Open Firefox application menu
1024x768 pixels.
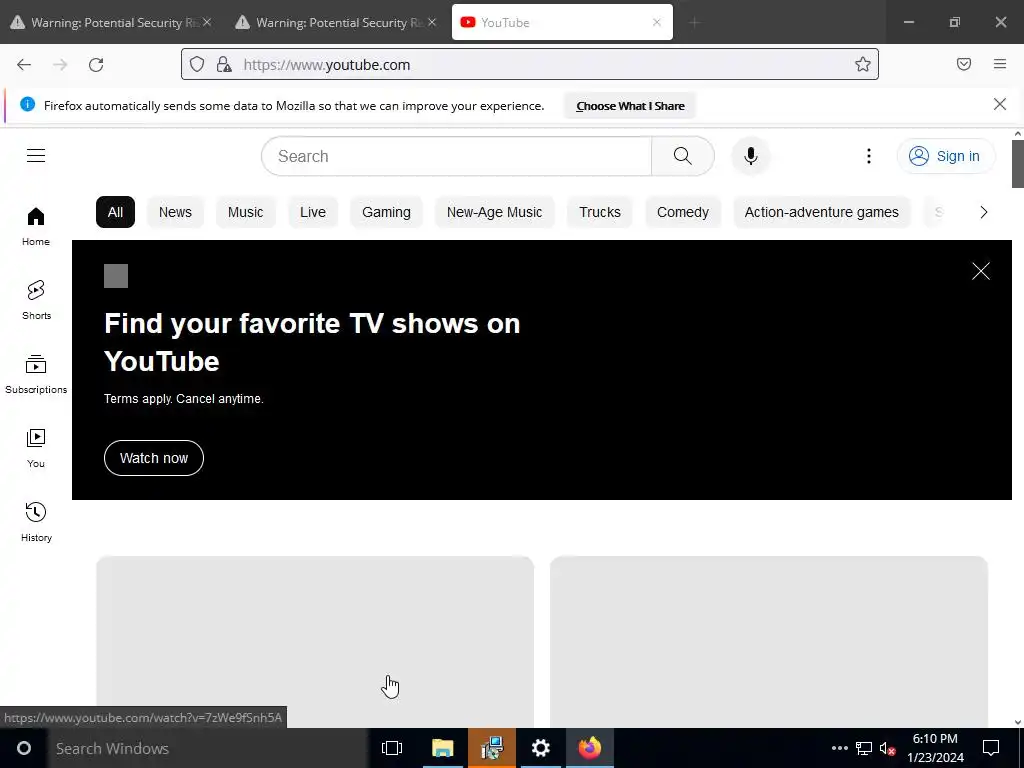(1000, 64)
